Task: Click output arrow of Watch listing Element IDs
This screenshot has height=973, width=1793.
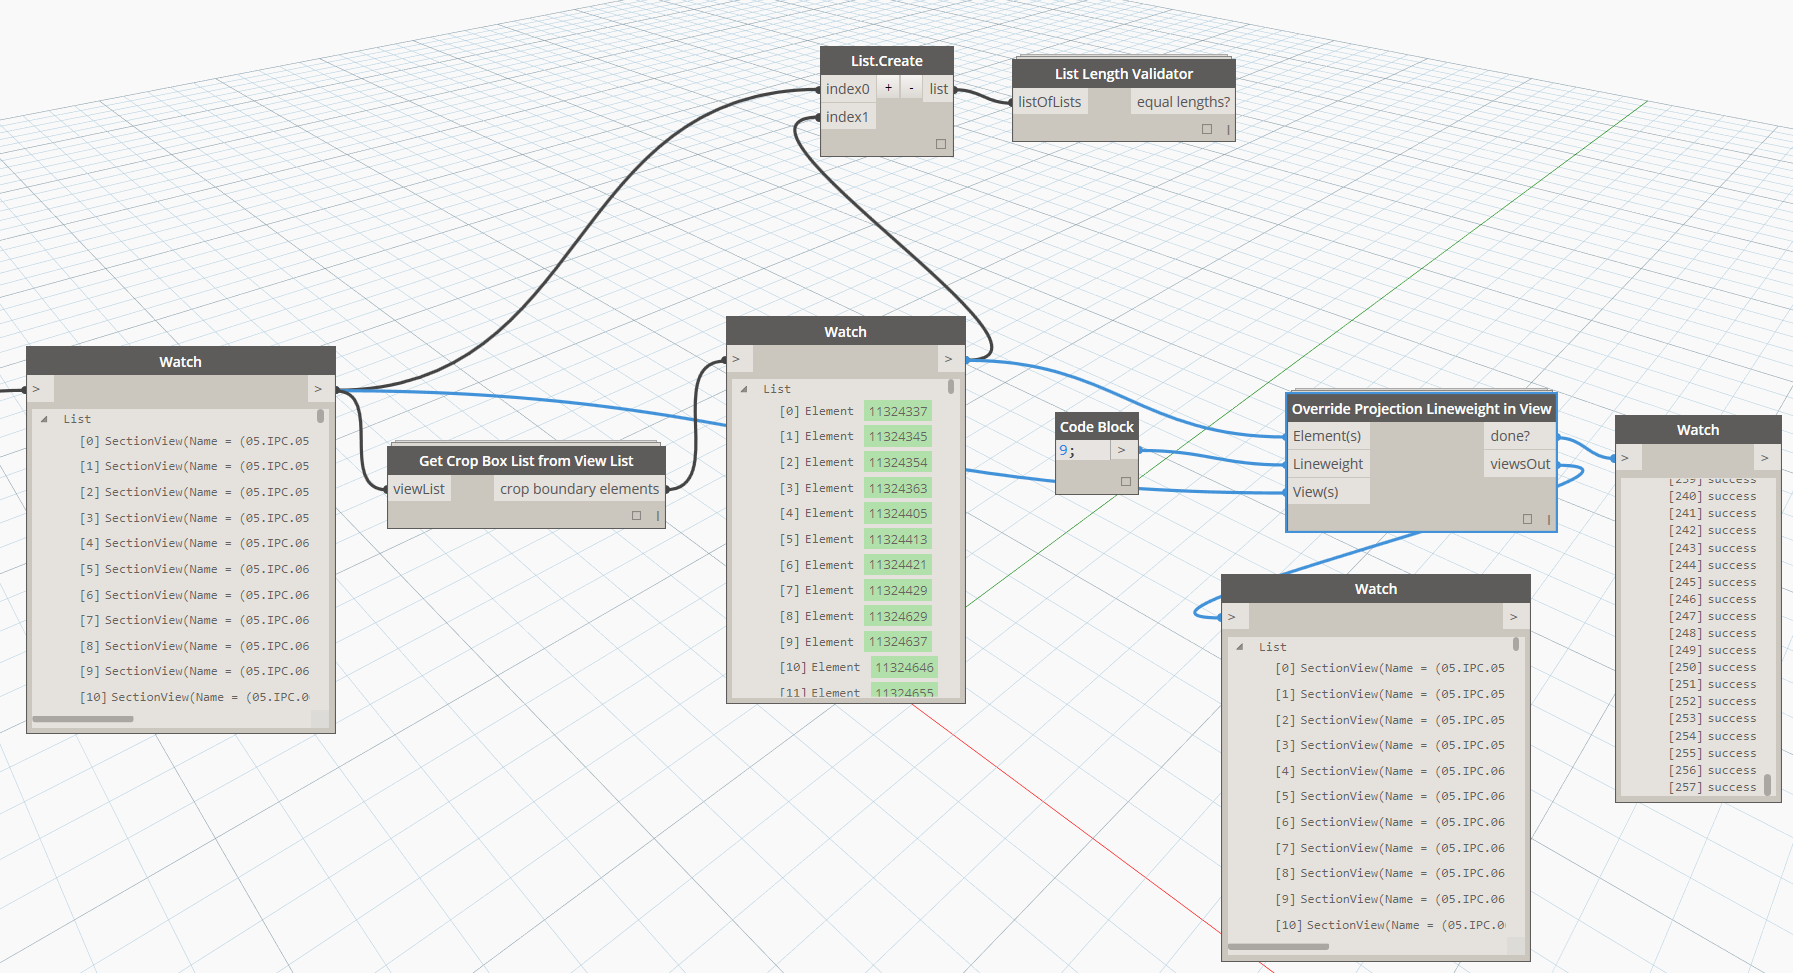Action: [x=948, y=359]
